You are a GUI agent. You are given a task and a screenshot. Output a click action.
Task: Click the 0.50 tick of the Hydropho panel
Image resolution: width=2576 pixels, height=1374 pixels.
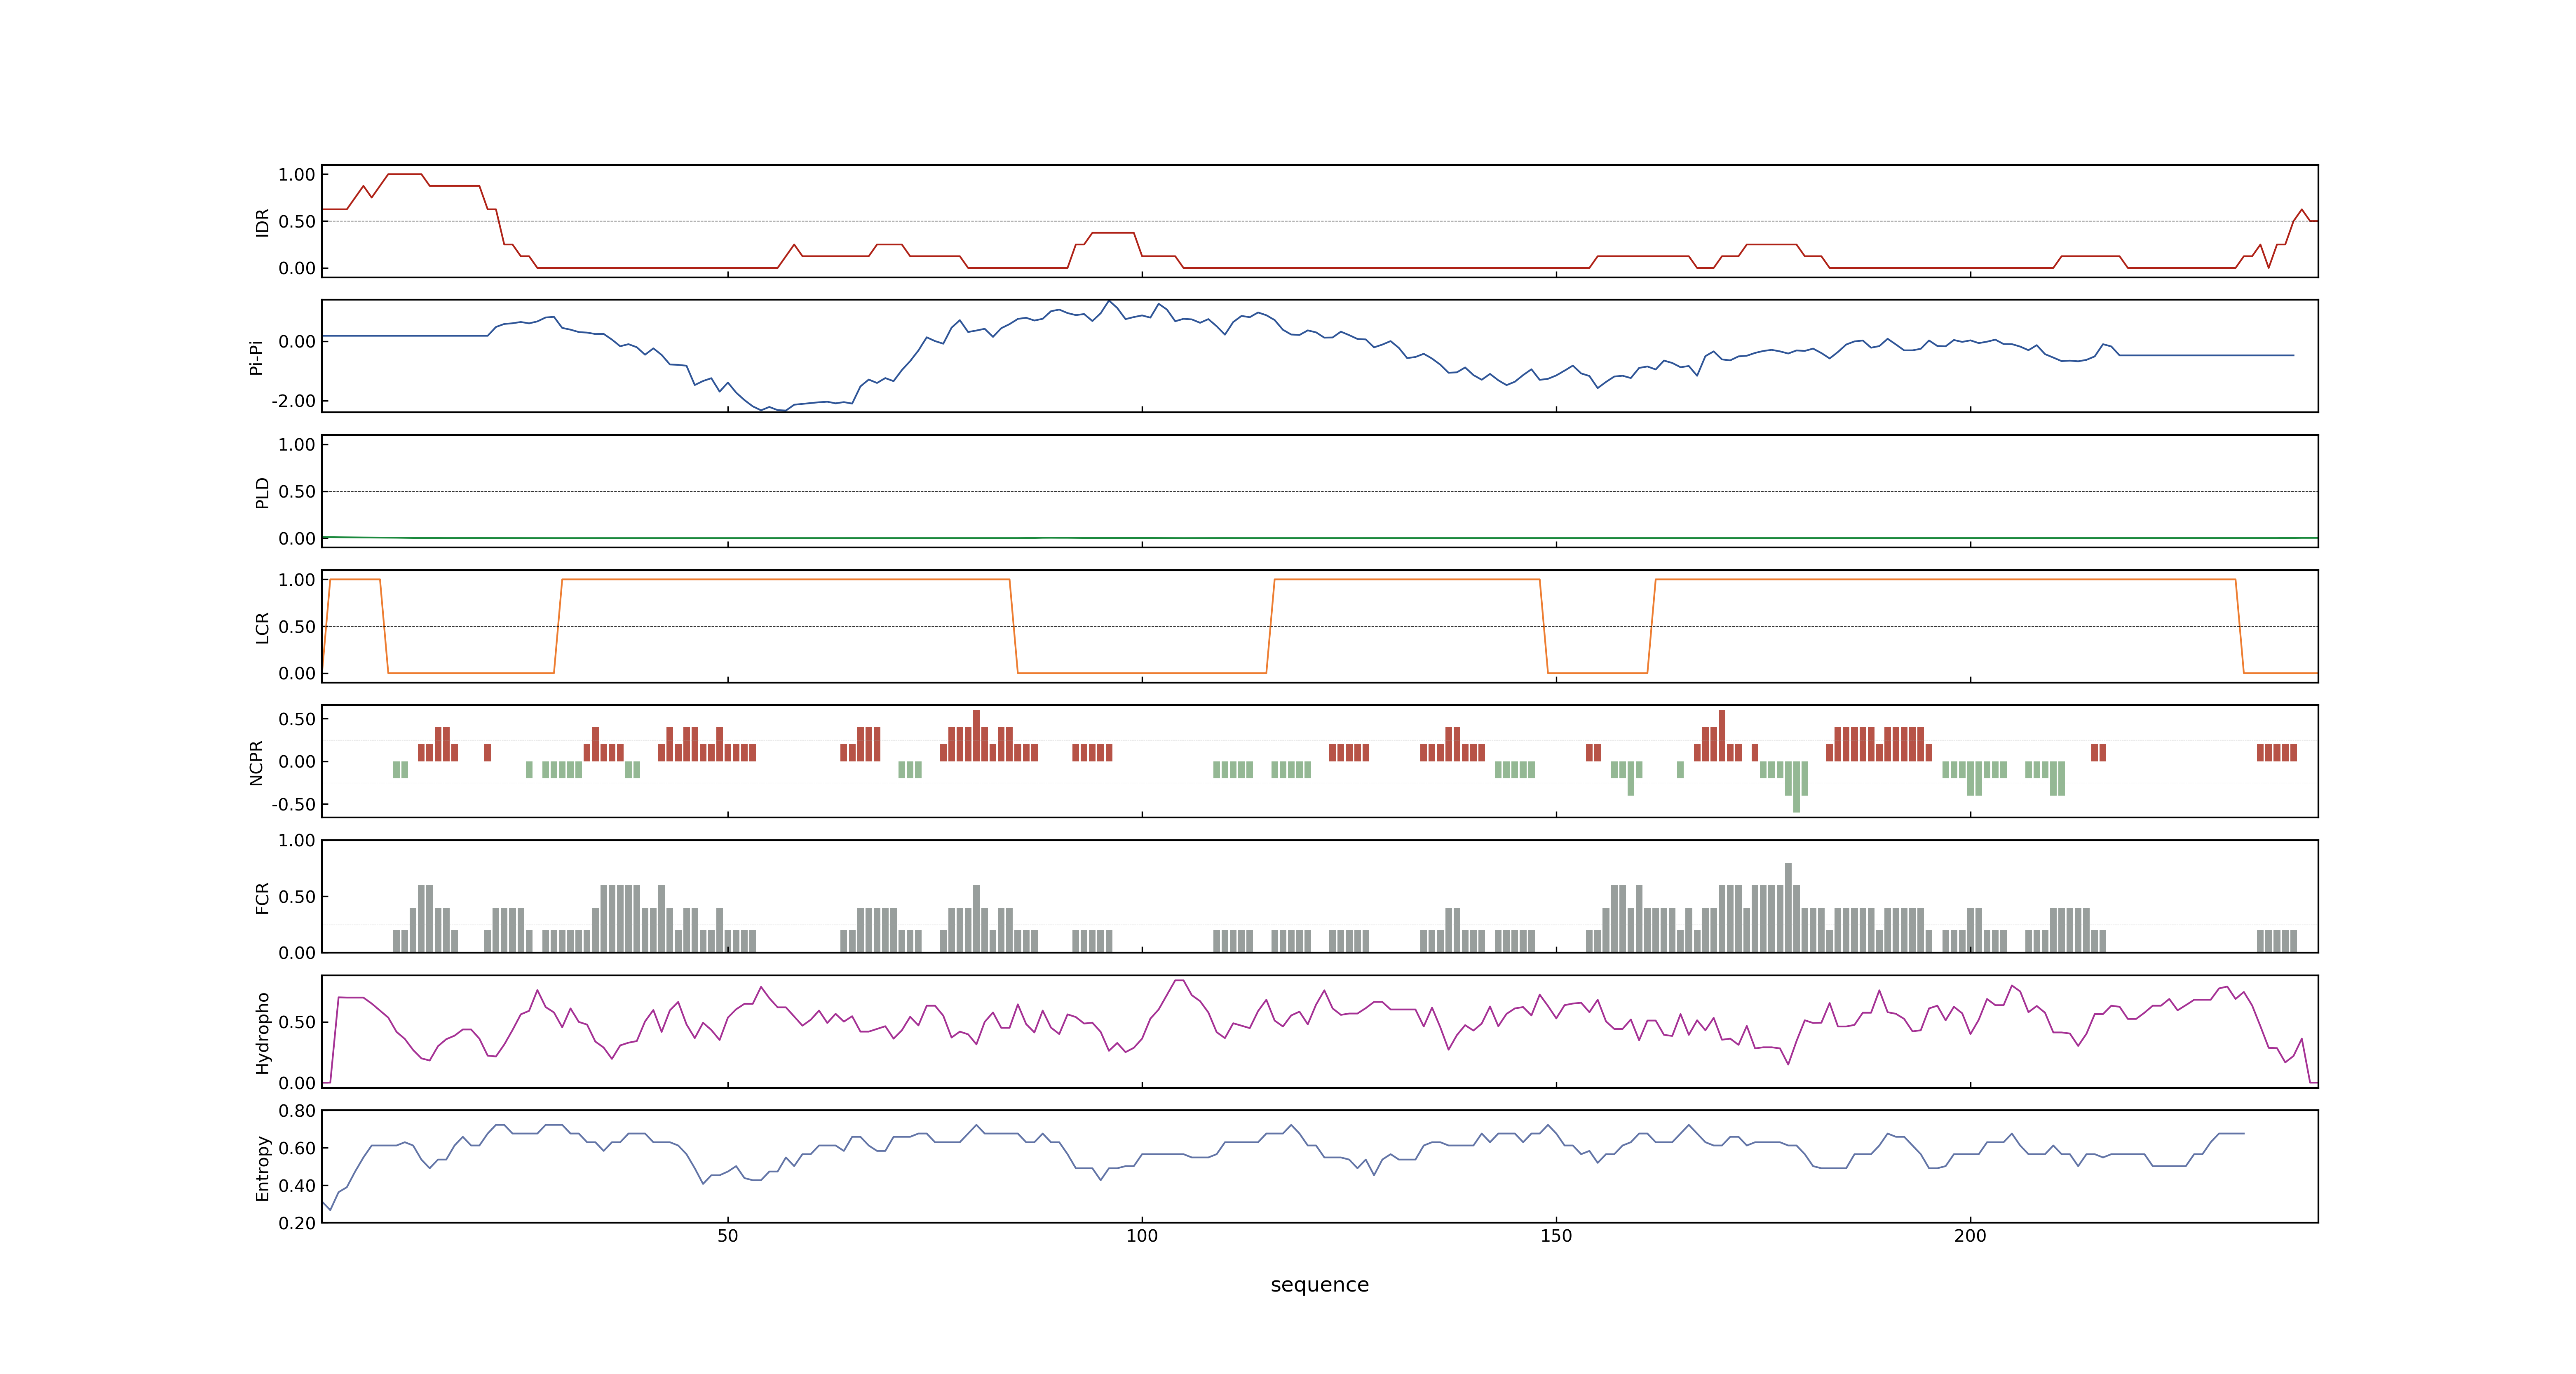(297, 1022)
